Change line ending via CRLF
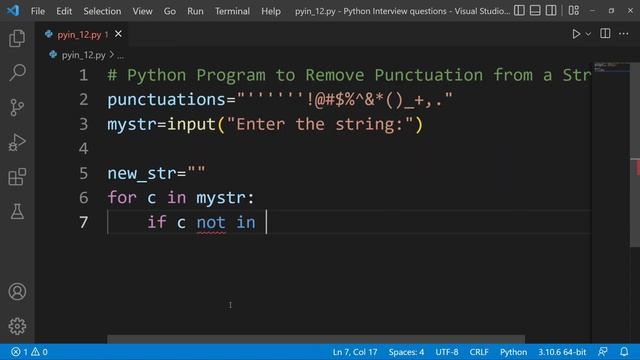The height and width of the screenshot is (360, 640). (x=479, y=352)
